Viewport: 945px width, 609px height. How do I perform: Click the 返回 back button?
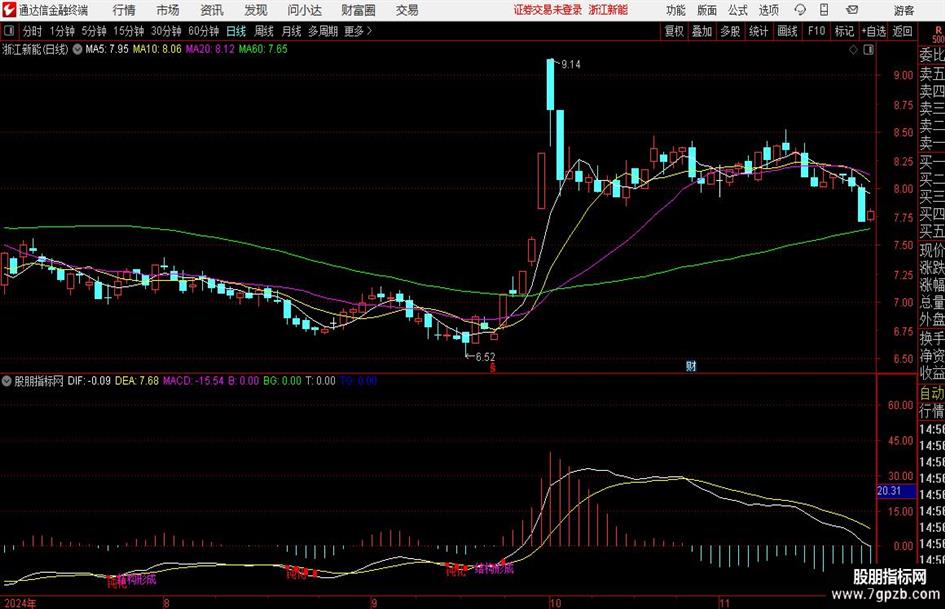902,31
